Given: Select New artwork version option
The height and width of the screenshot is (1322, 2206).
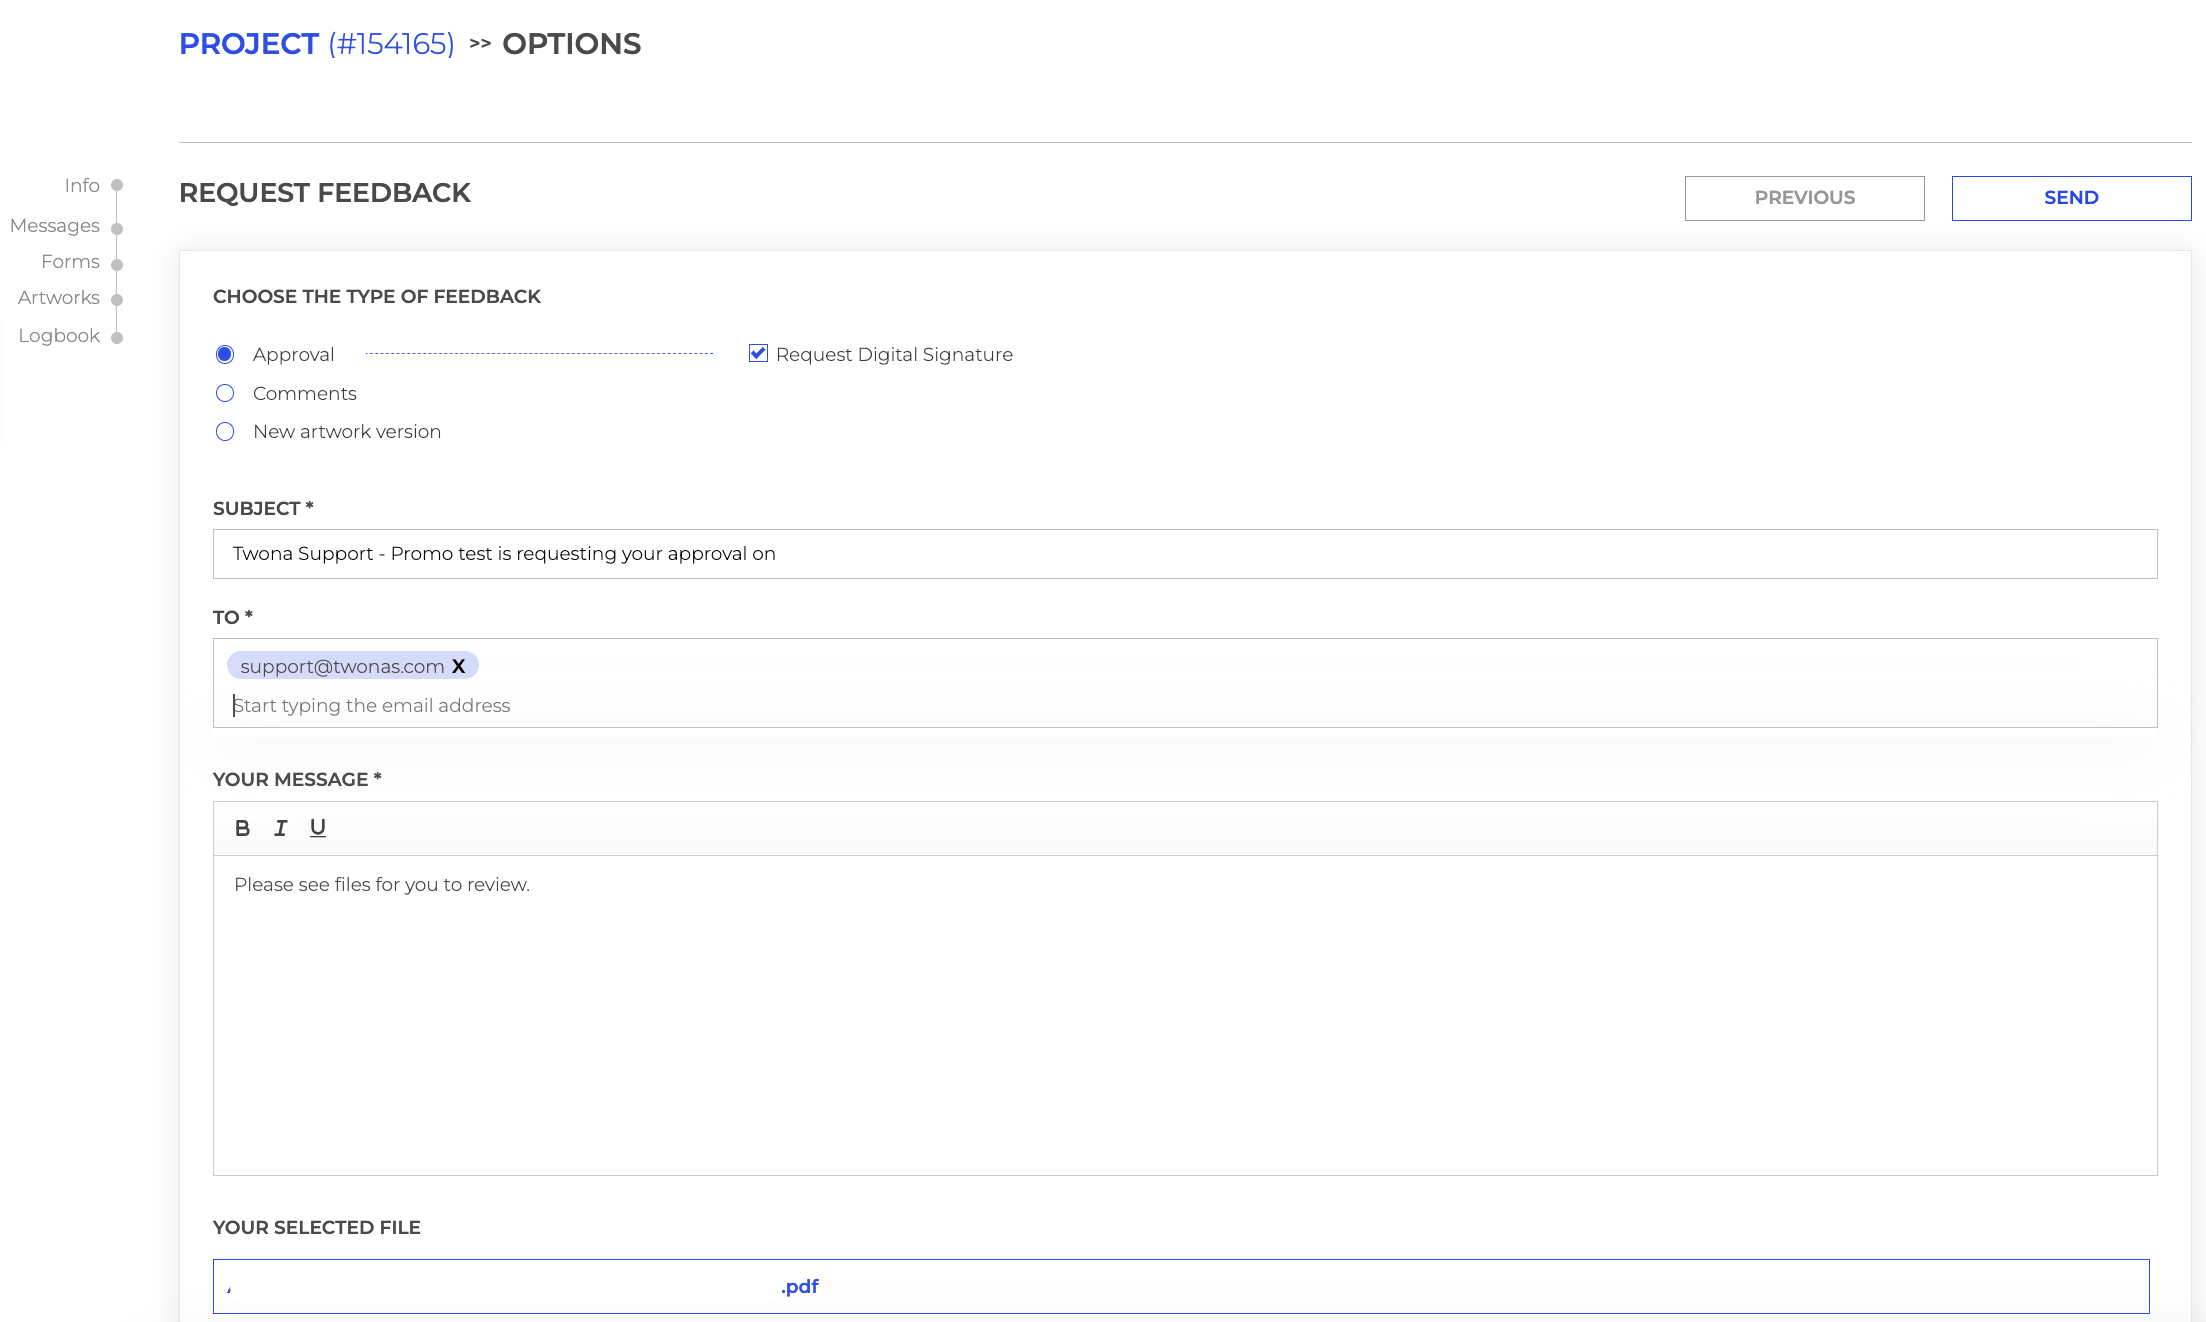Looking at the screenshot, I should point(225,432).
